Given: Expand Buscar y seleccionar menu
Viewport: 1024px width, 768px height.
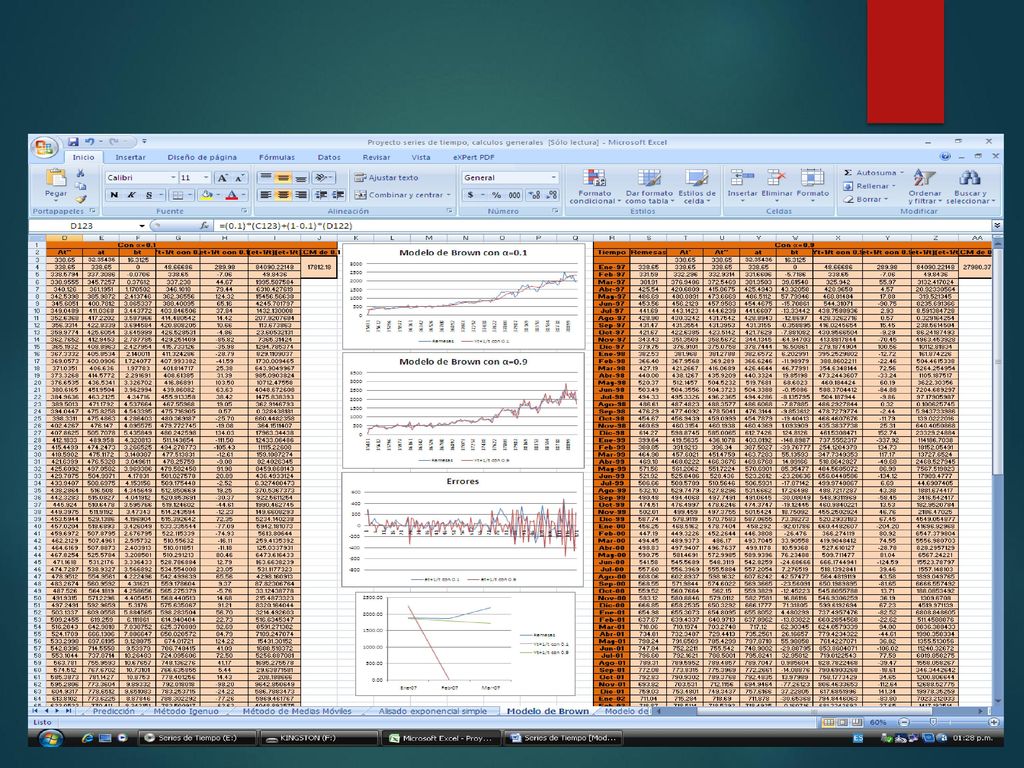Looking at the screenshot, I should coord(970,186).
